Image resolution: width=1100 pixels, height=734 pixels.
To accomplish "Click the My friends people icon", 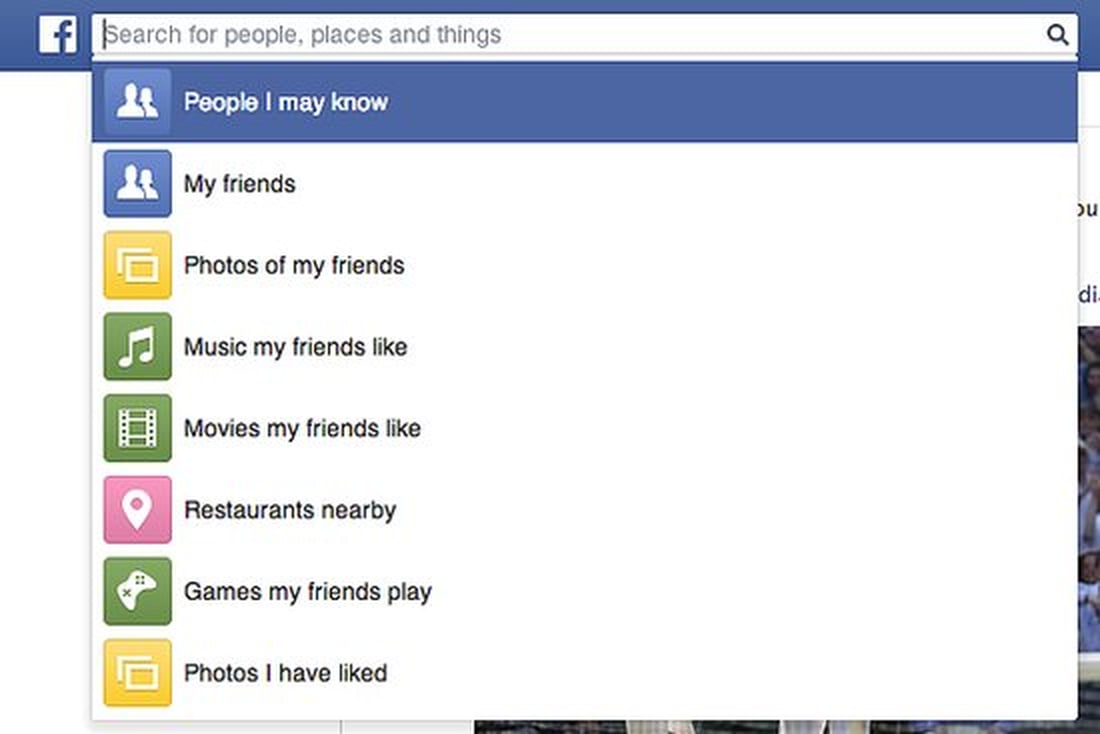I will point(137,184).
